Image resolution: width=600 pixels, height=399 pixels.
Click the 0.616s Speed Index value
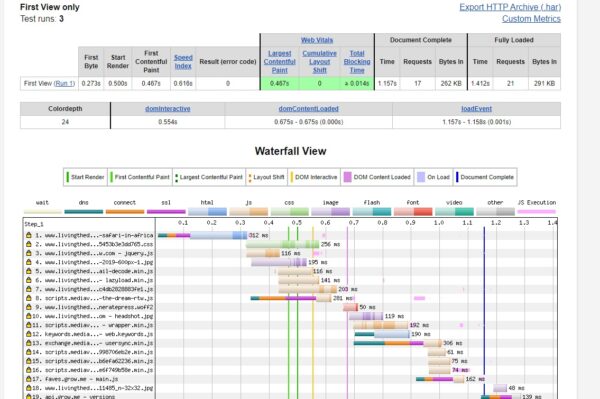(183, 83)
